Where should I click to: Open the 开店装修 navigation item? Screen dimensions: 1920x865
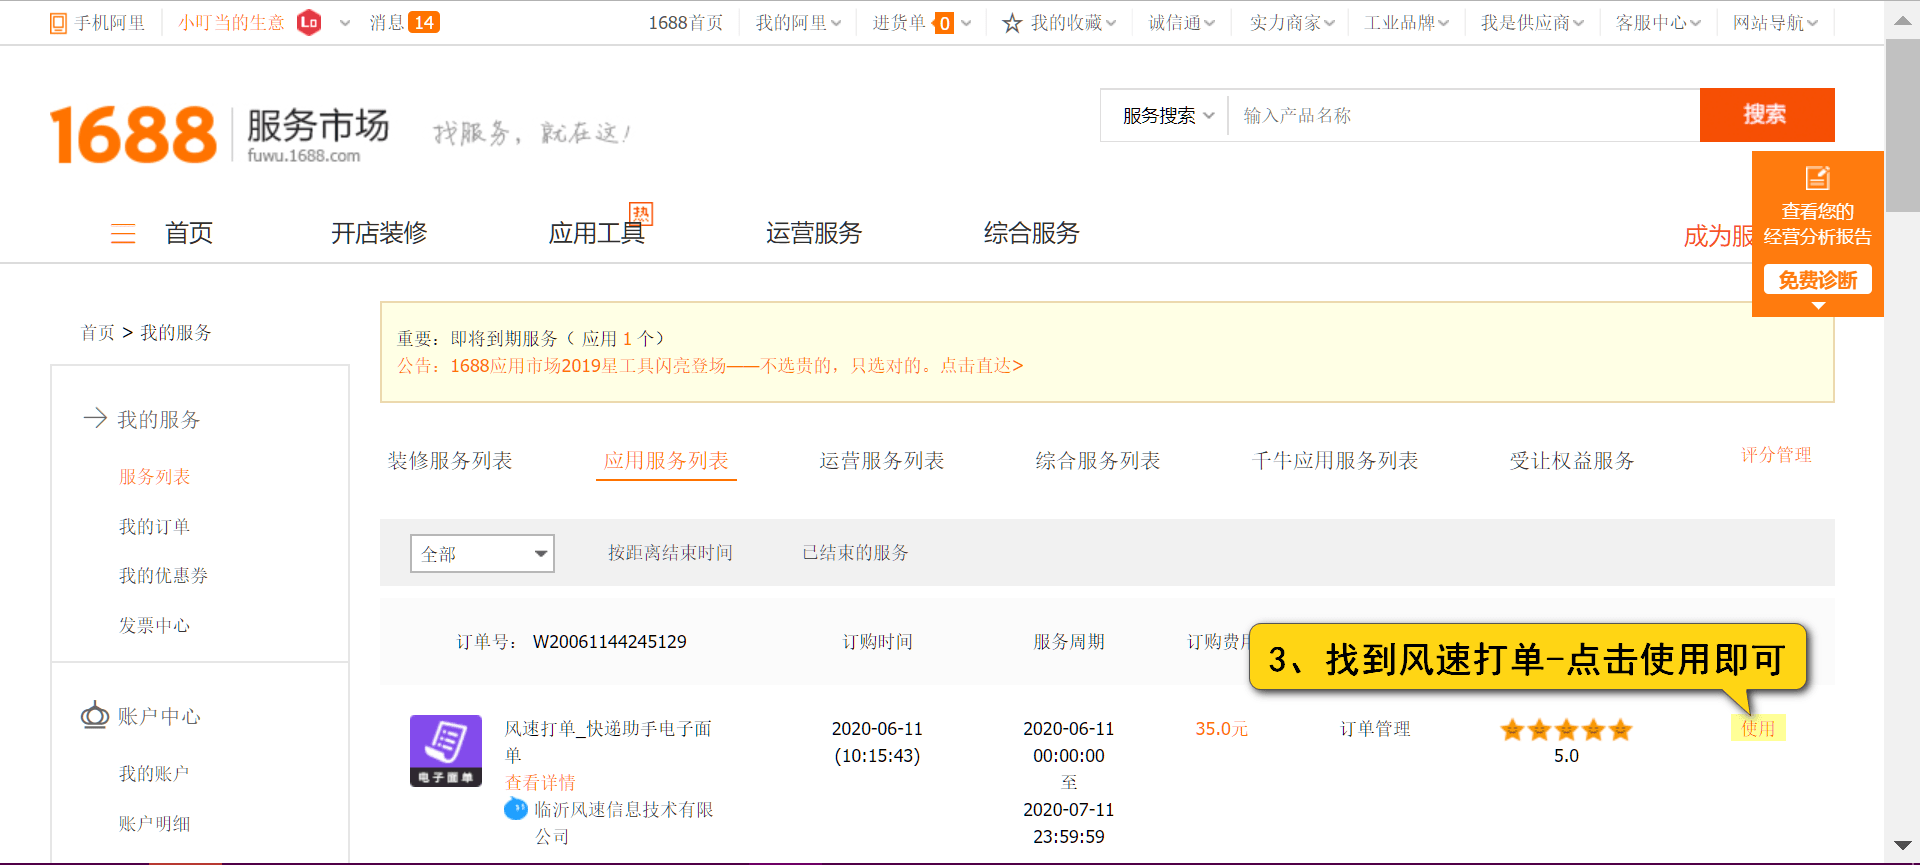point(379,233)
